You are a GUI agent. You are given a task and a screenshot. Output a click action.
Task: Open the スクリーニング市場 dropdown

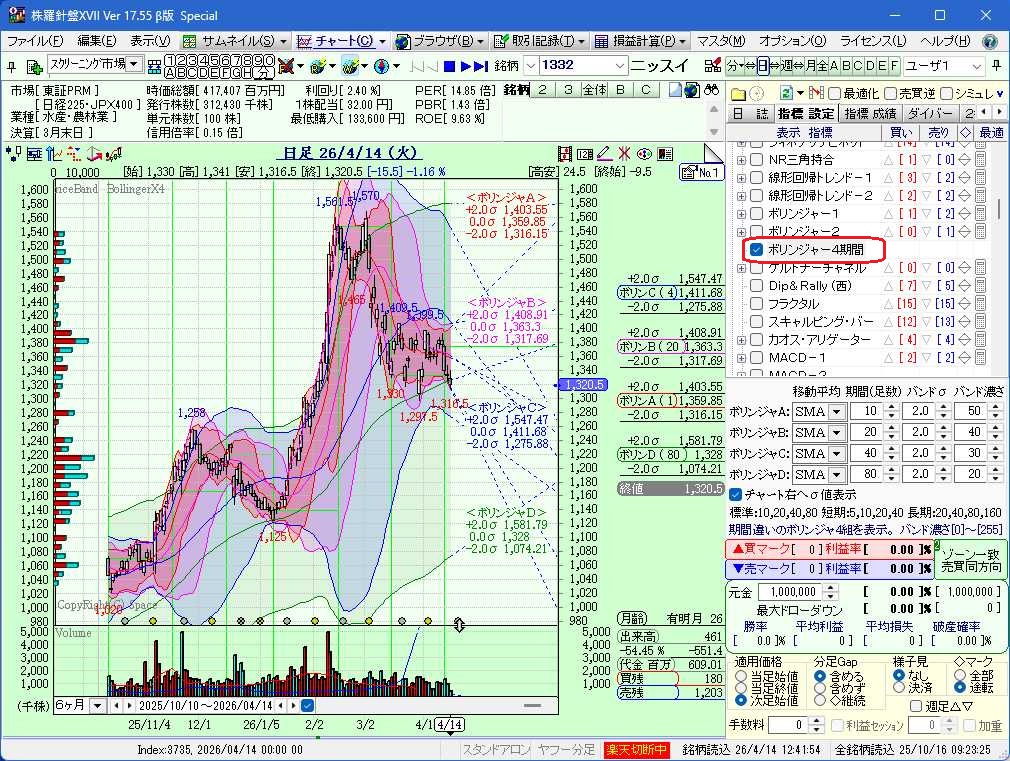(x=133, y=65)
